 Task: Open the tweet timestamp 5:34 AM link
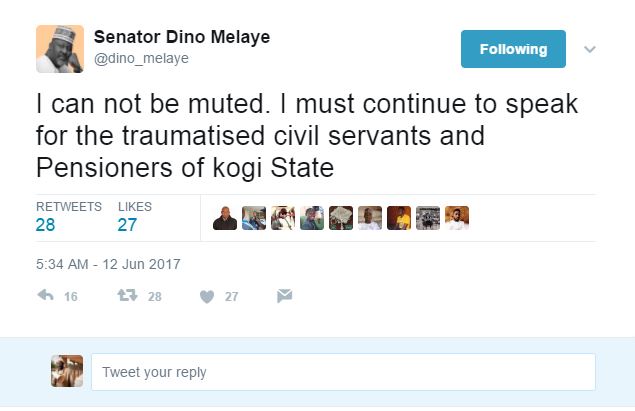[108, 264]
